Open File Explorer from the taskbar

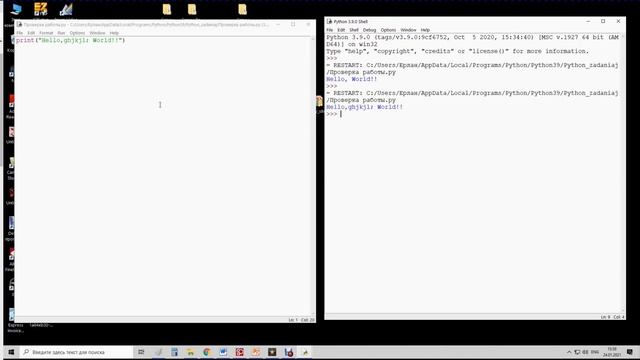pos(190,352)
